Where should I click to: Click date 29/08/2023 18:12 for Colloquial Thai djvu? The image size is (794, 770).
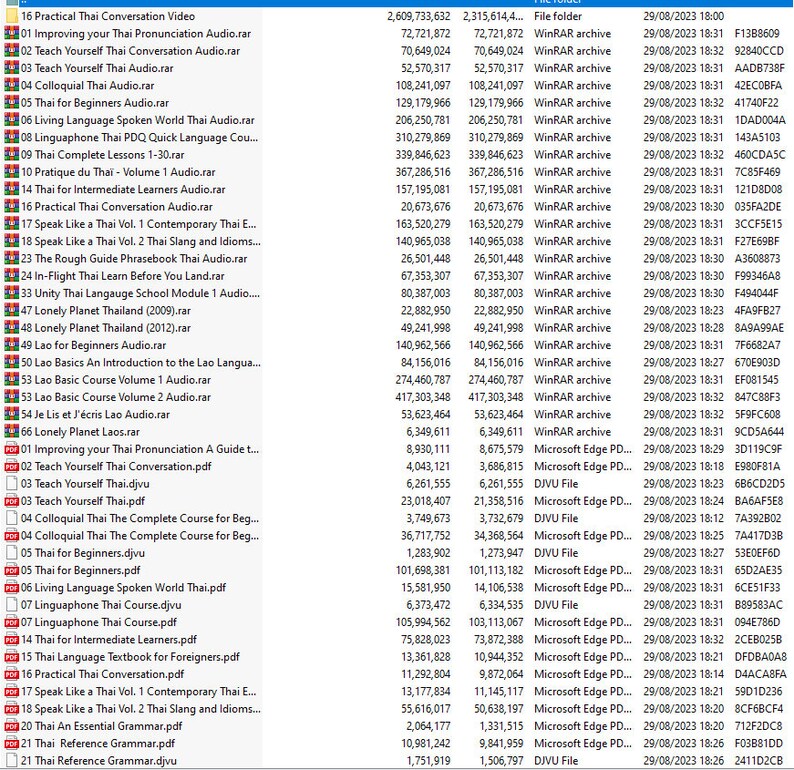[684, 518]
